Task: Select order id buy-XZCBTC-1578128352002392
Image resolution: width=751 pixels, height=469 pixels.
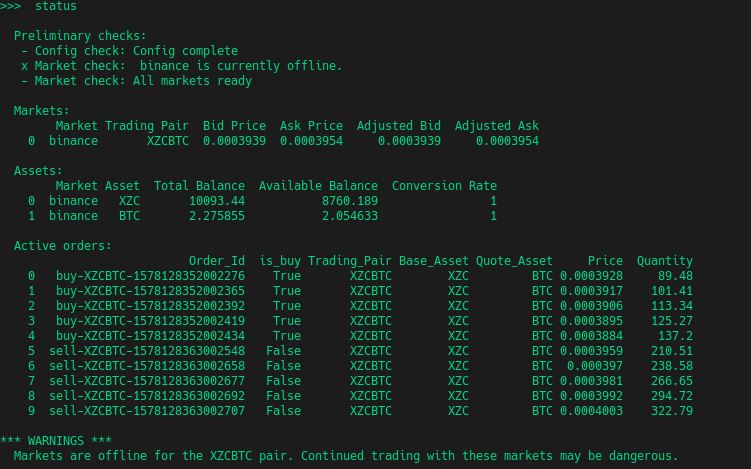Action: 150,306
